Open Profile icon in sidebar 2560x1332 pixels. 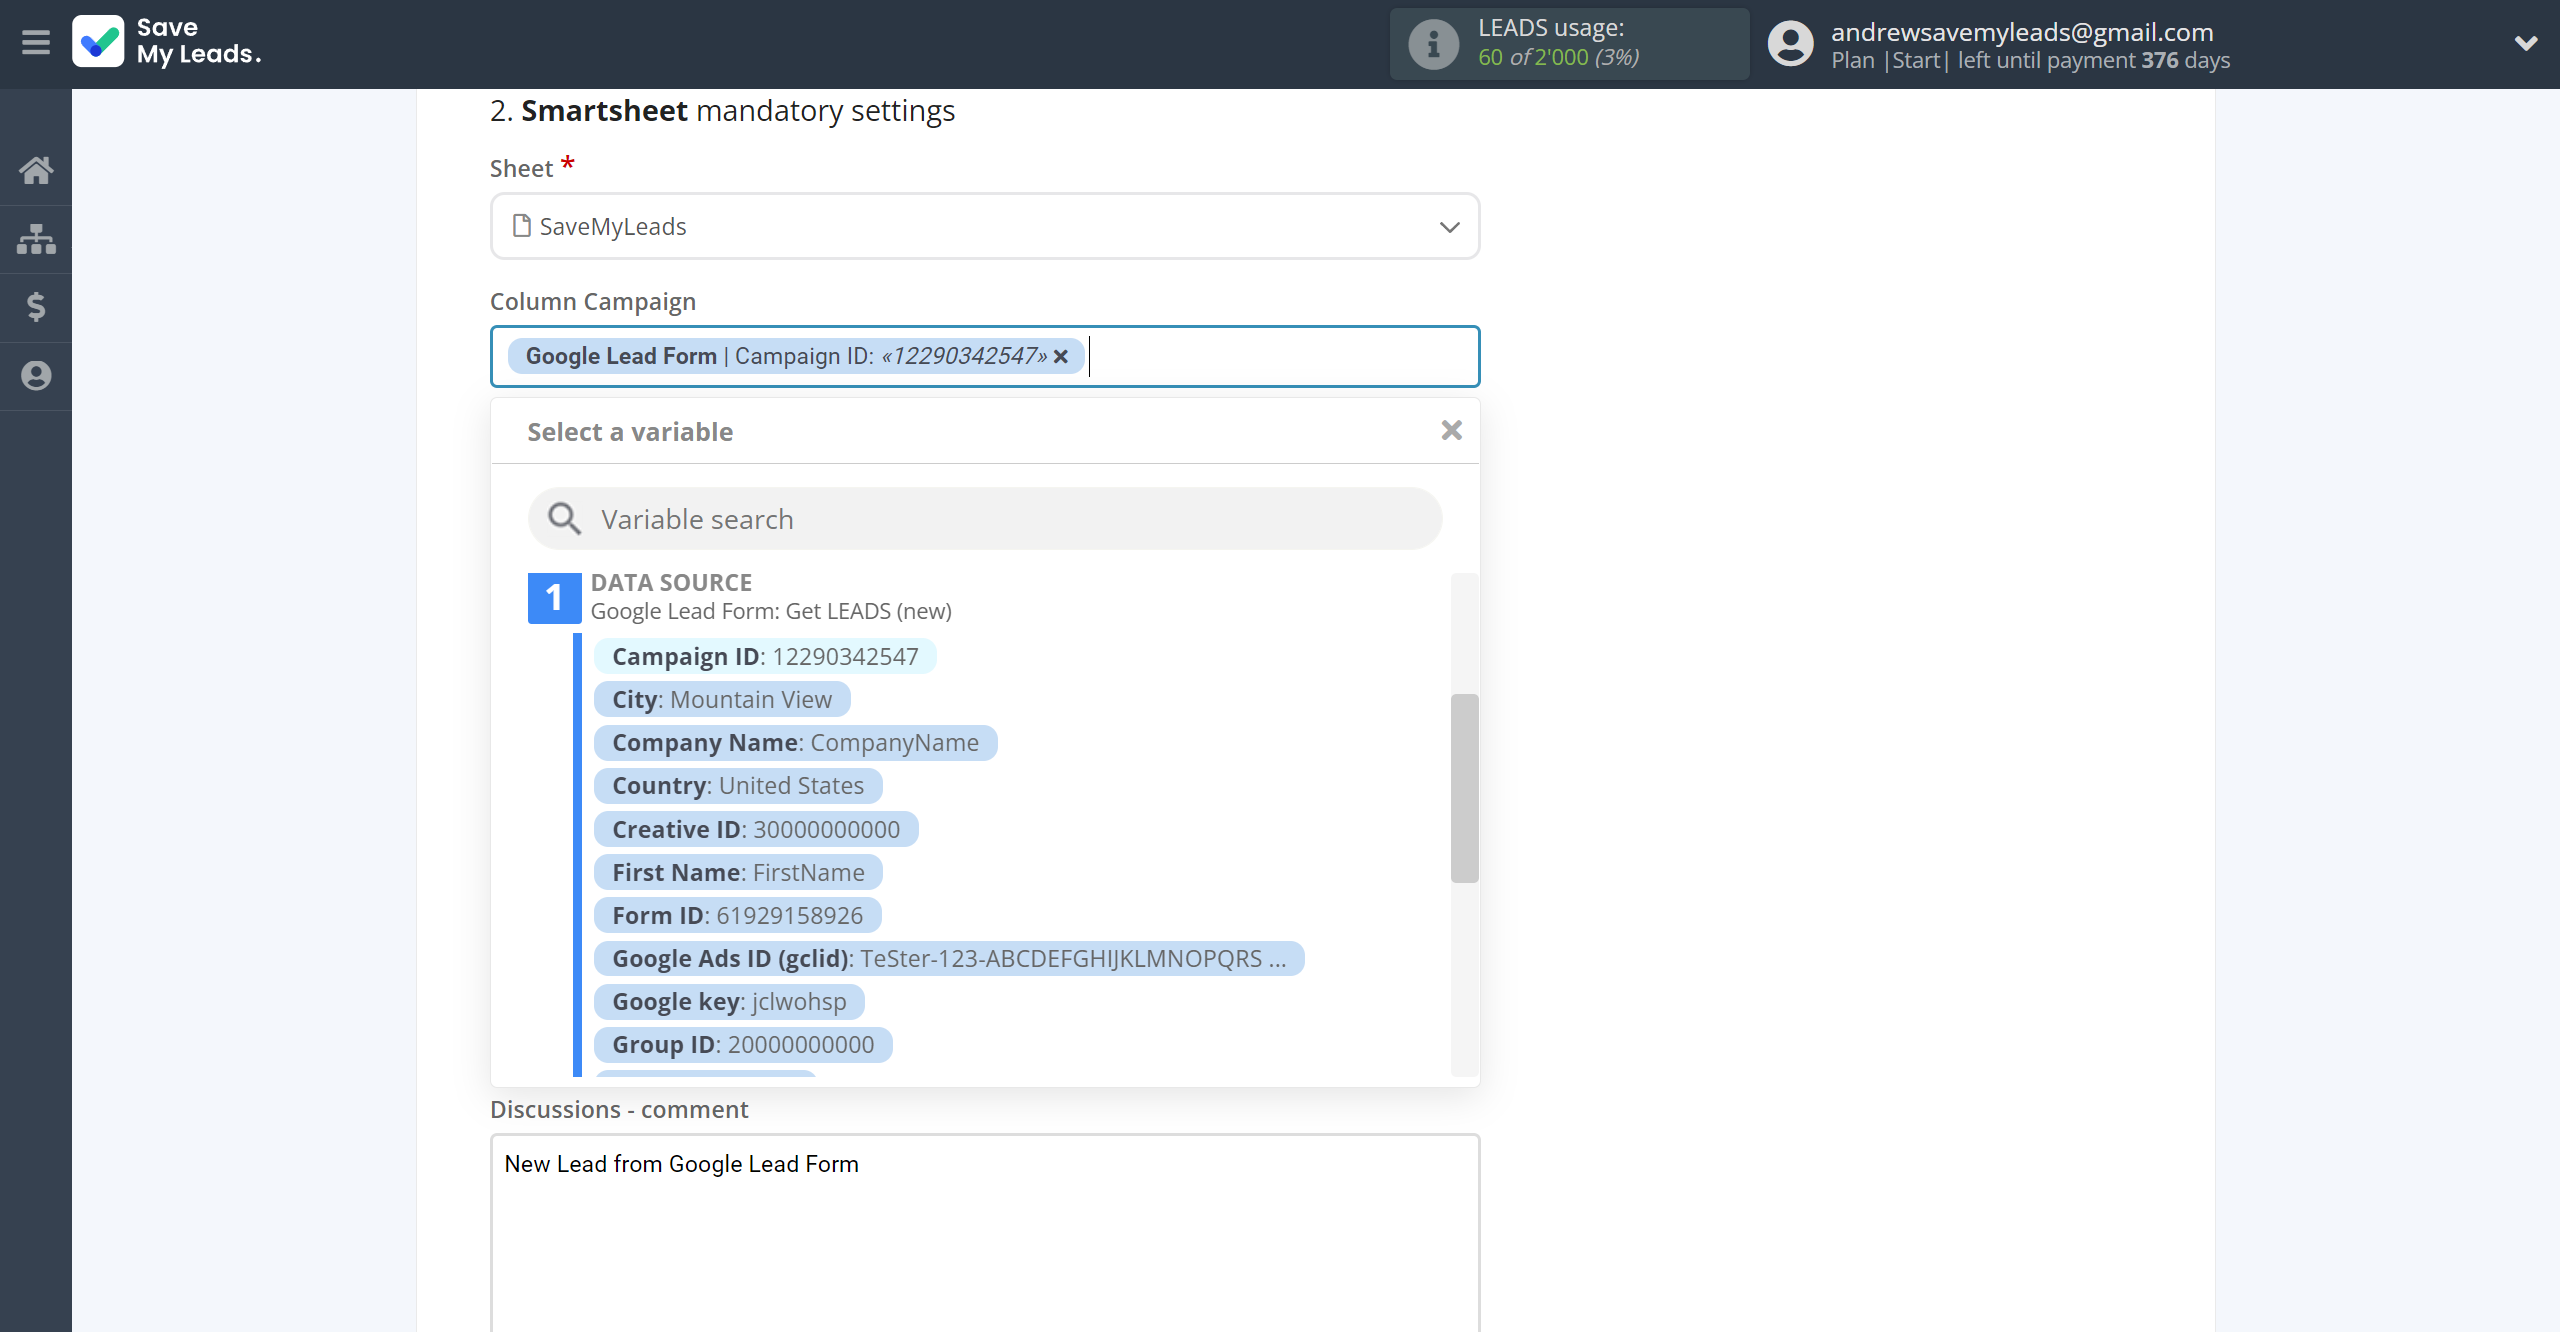pyautogui.click(x=36, y=376)
